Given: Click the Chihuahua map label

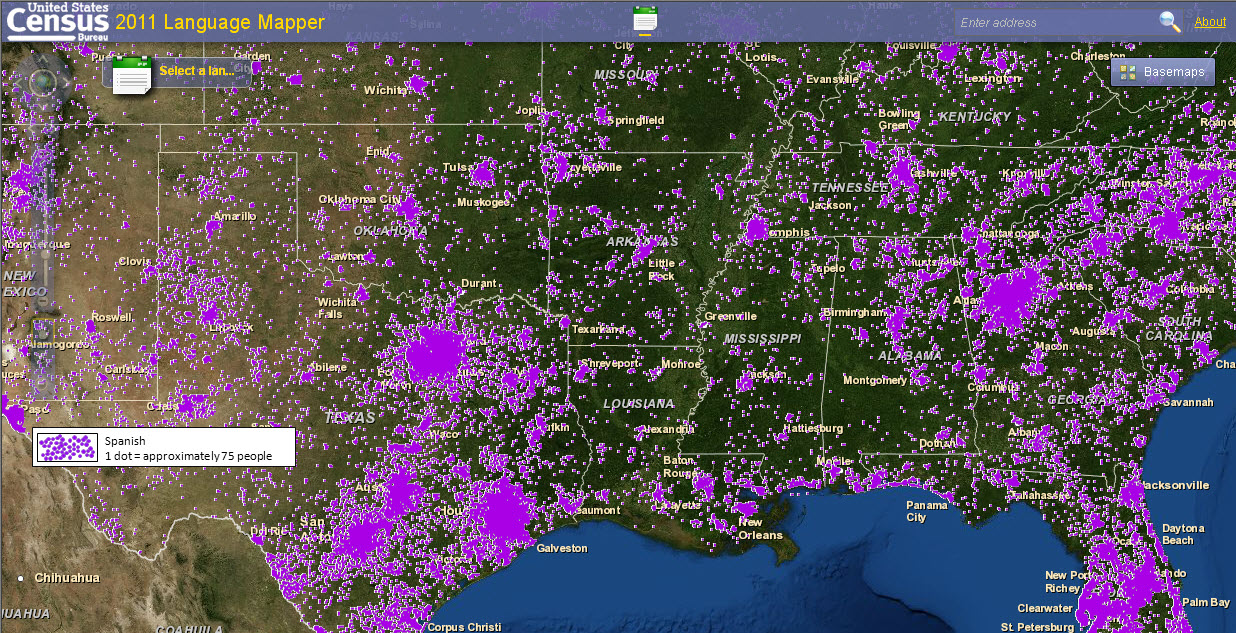Looking at the screenshot, I should click(x=67, y=578).
